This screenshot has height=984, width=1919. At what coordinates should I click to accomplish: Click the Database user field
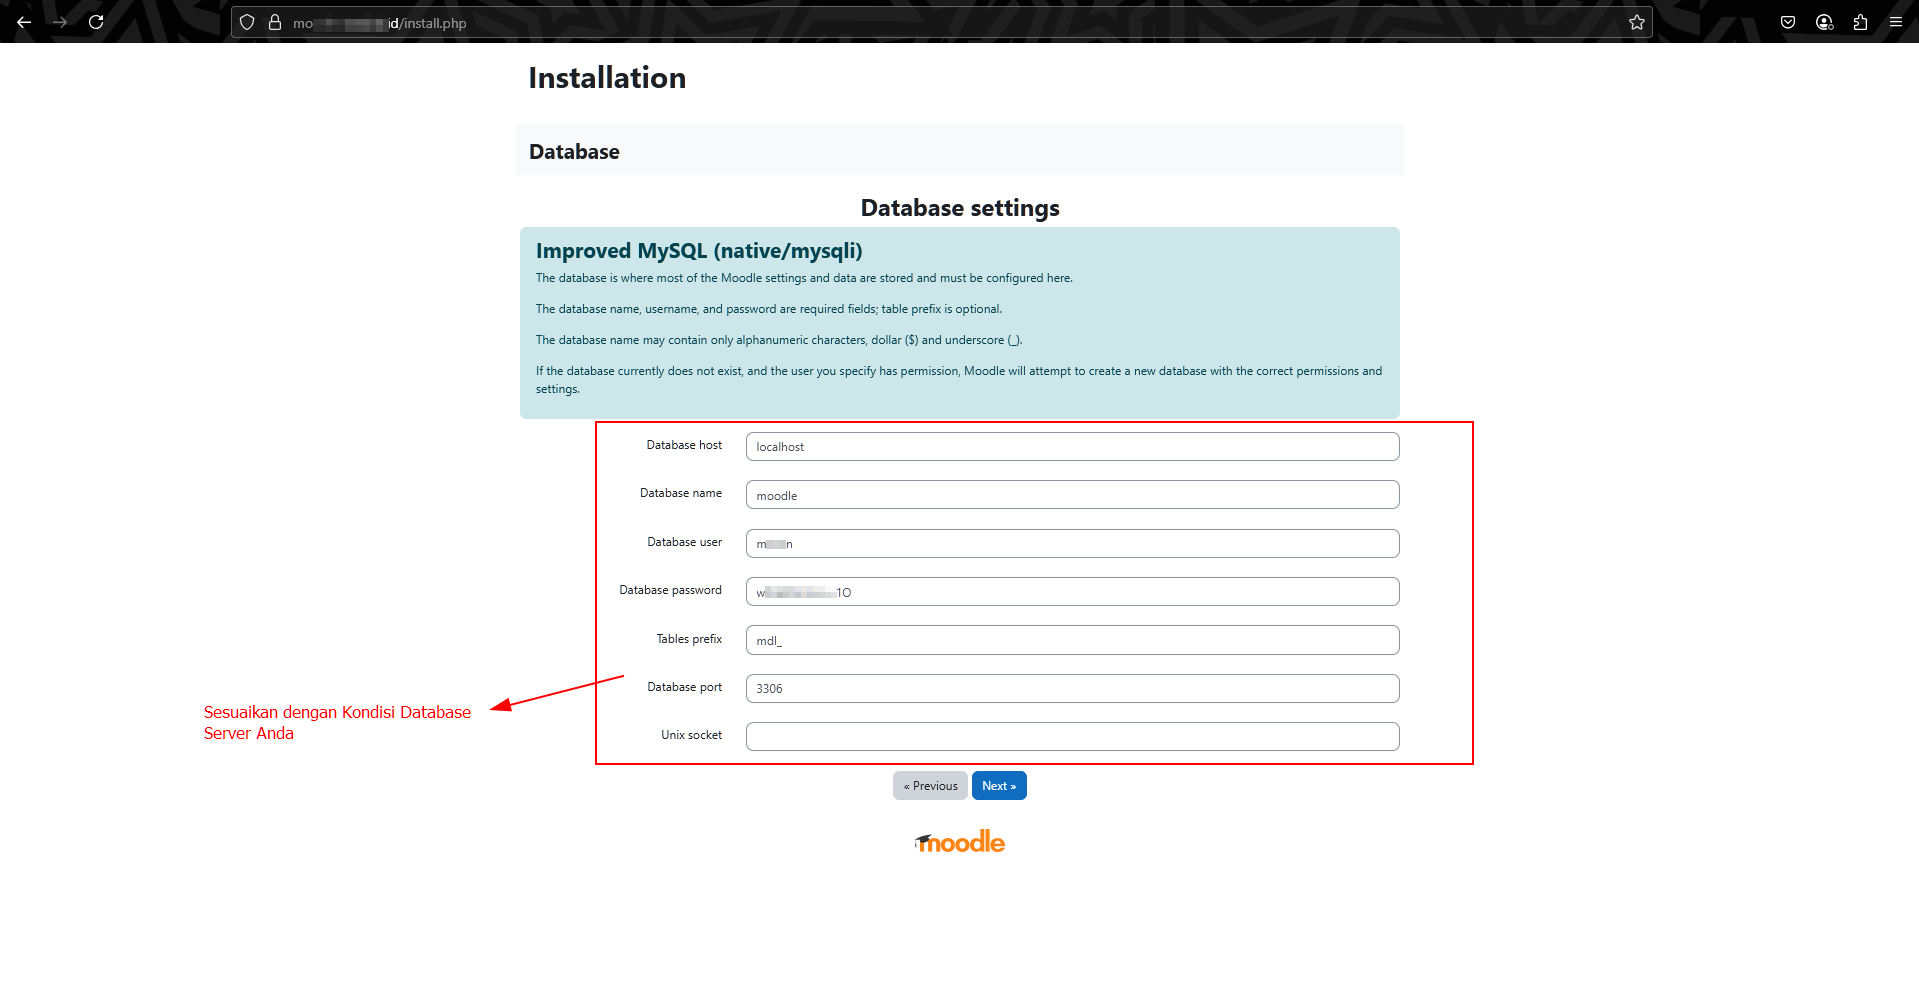(x=1071, y=543)
